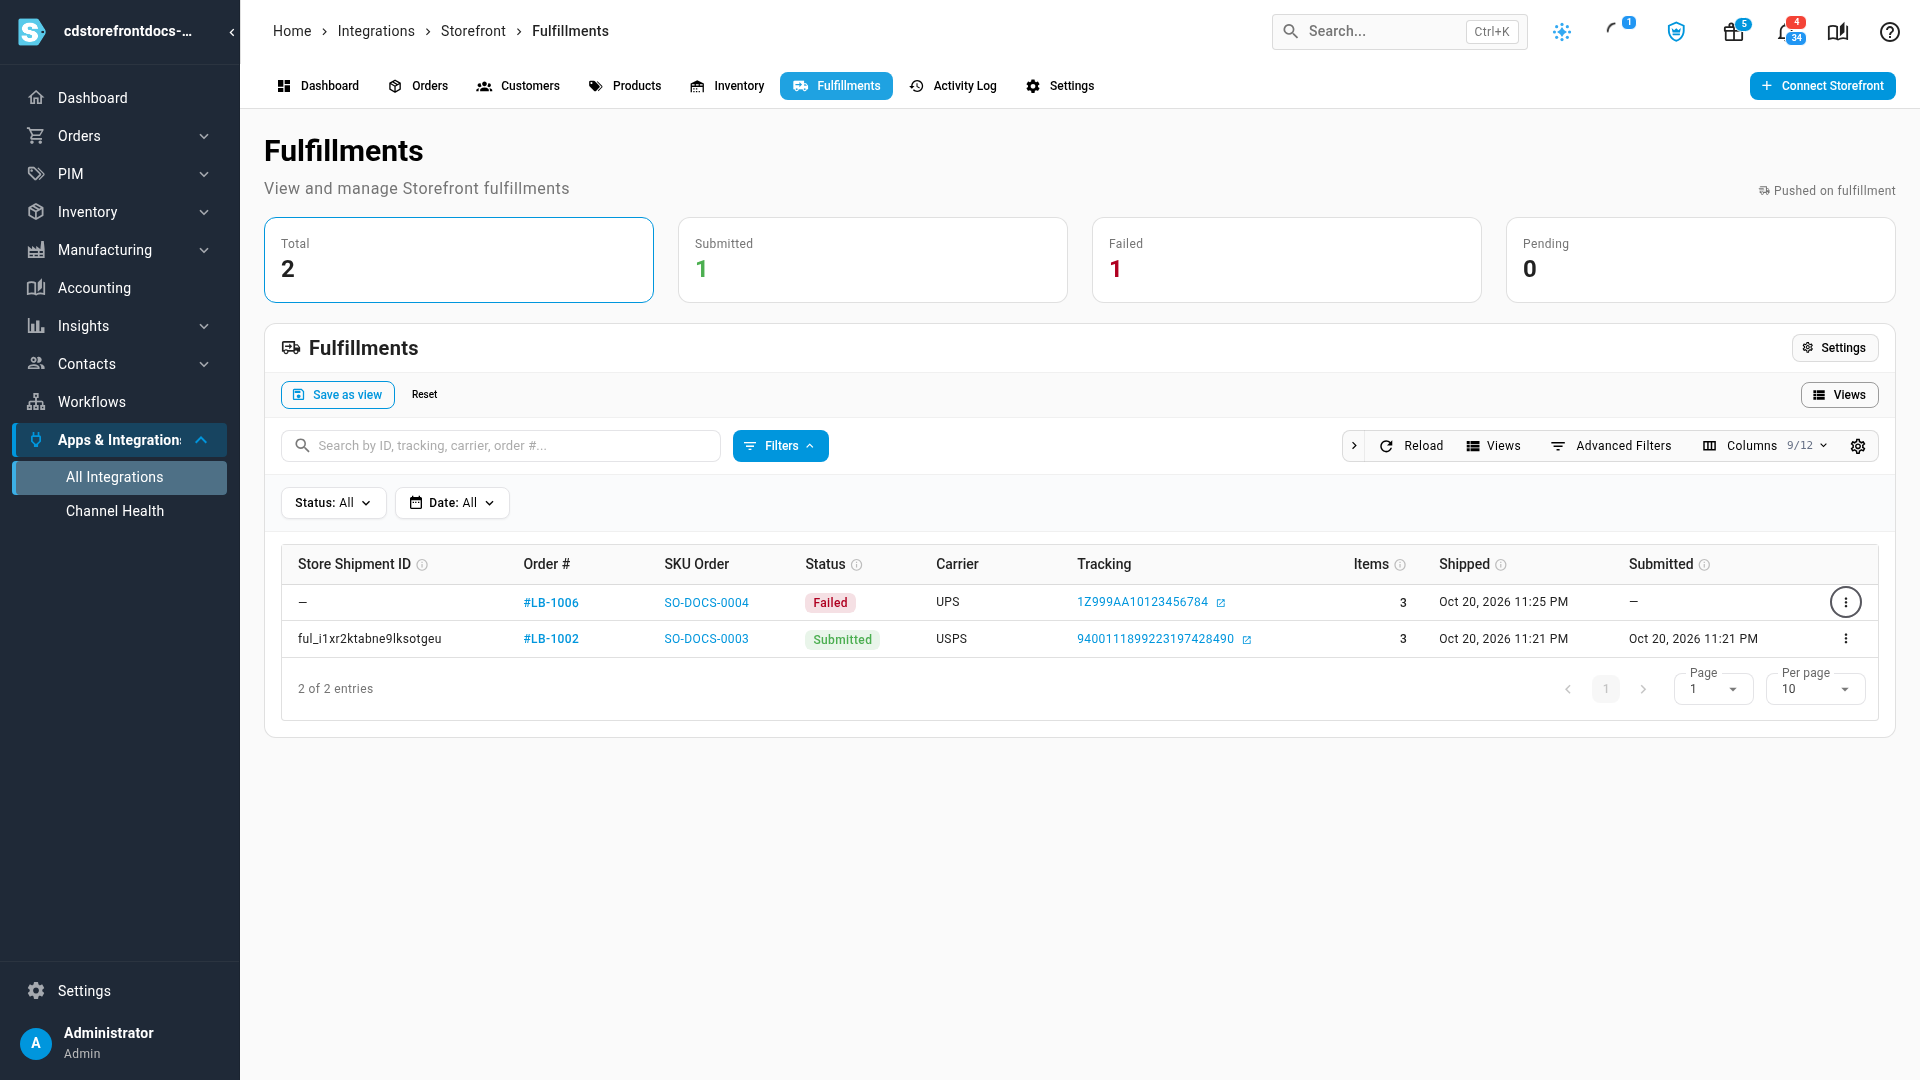Screen dimensions: 1920x1080
Task: Open the help question mark icon
Action: 1890,32
